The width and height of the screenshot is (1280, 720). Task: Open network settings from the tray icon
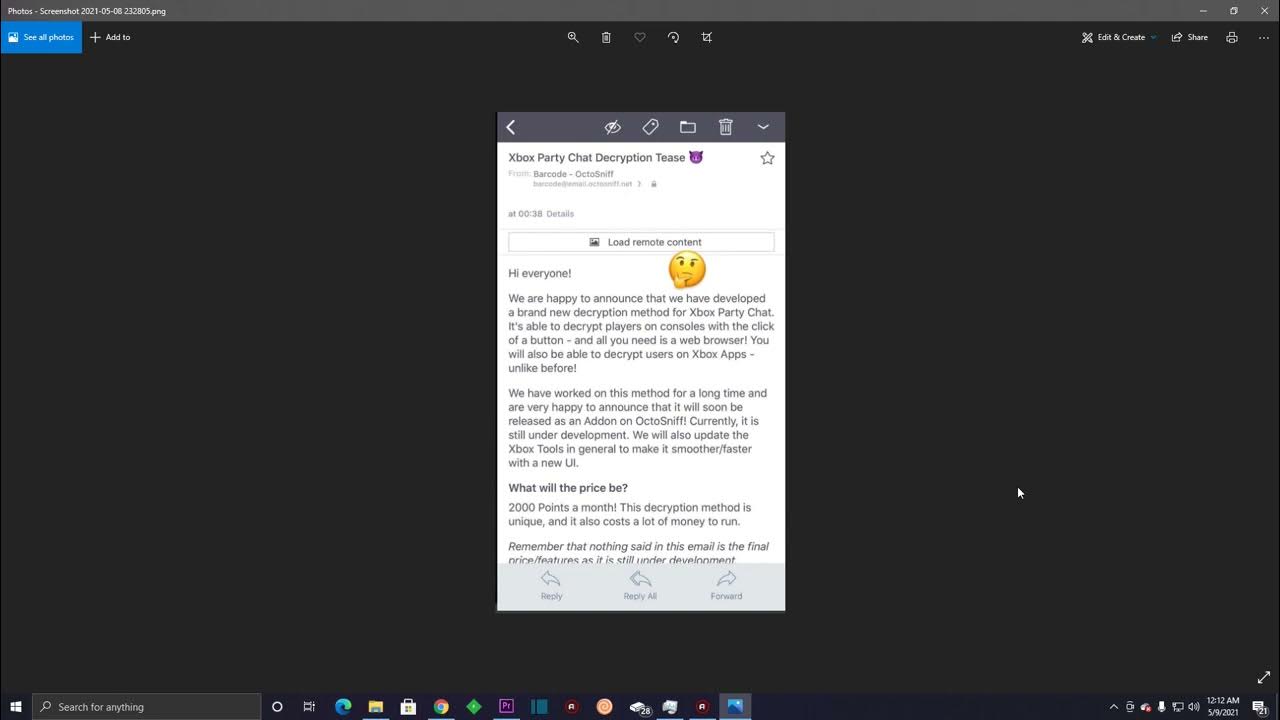[x=1178, y=707]
